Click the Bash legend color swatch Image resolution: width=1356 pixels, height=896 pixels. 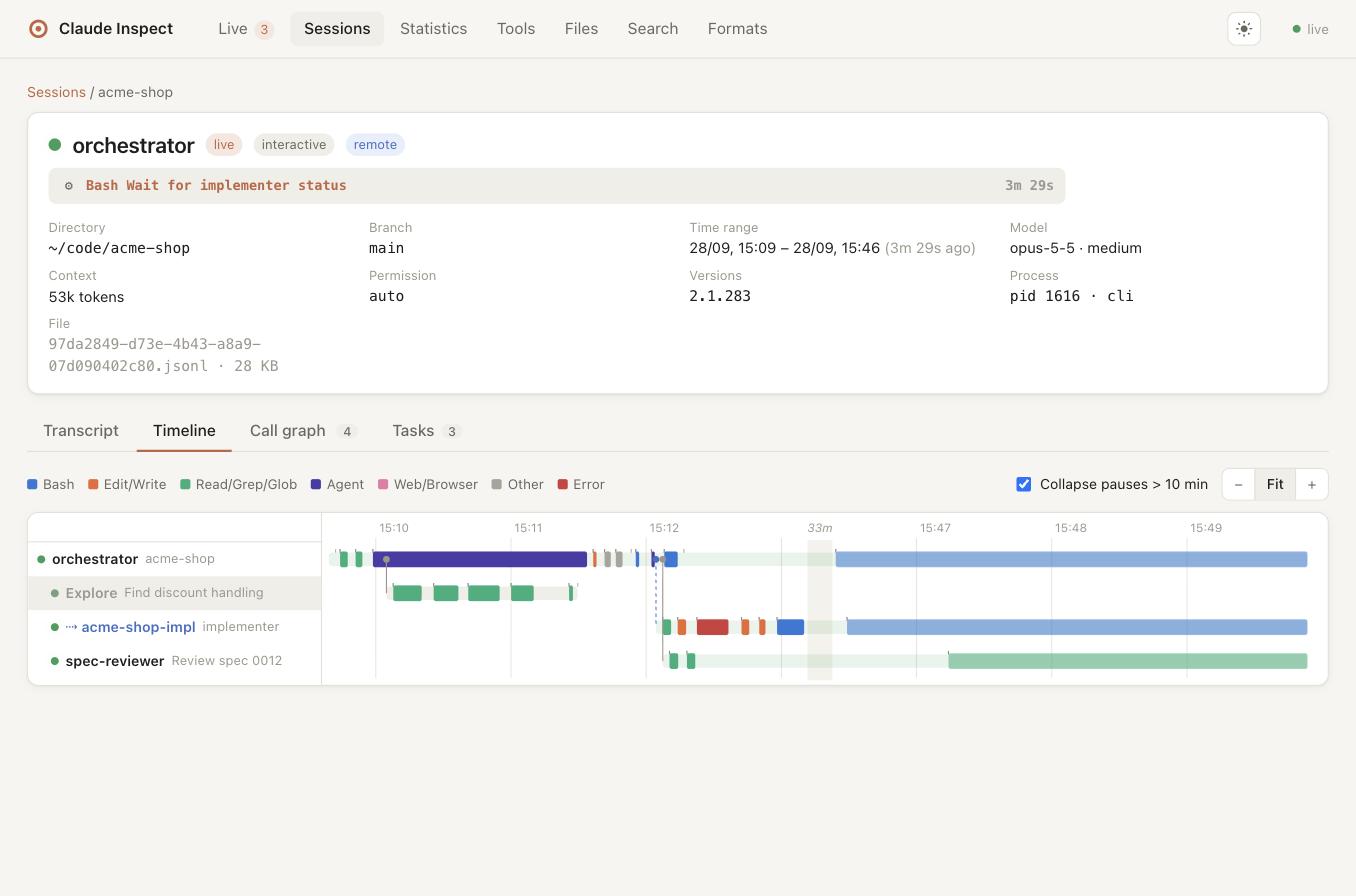[x=32, y=485]
